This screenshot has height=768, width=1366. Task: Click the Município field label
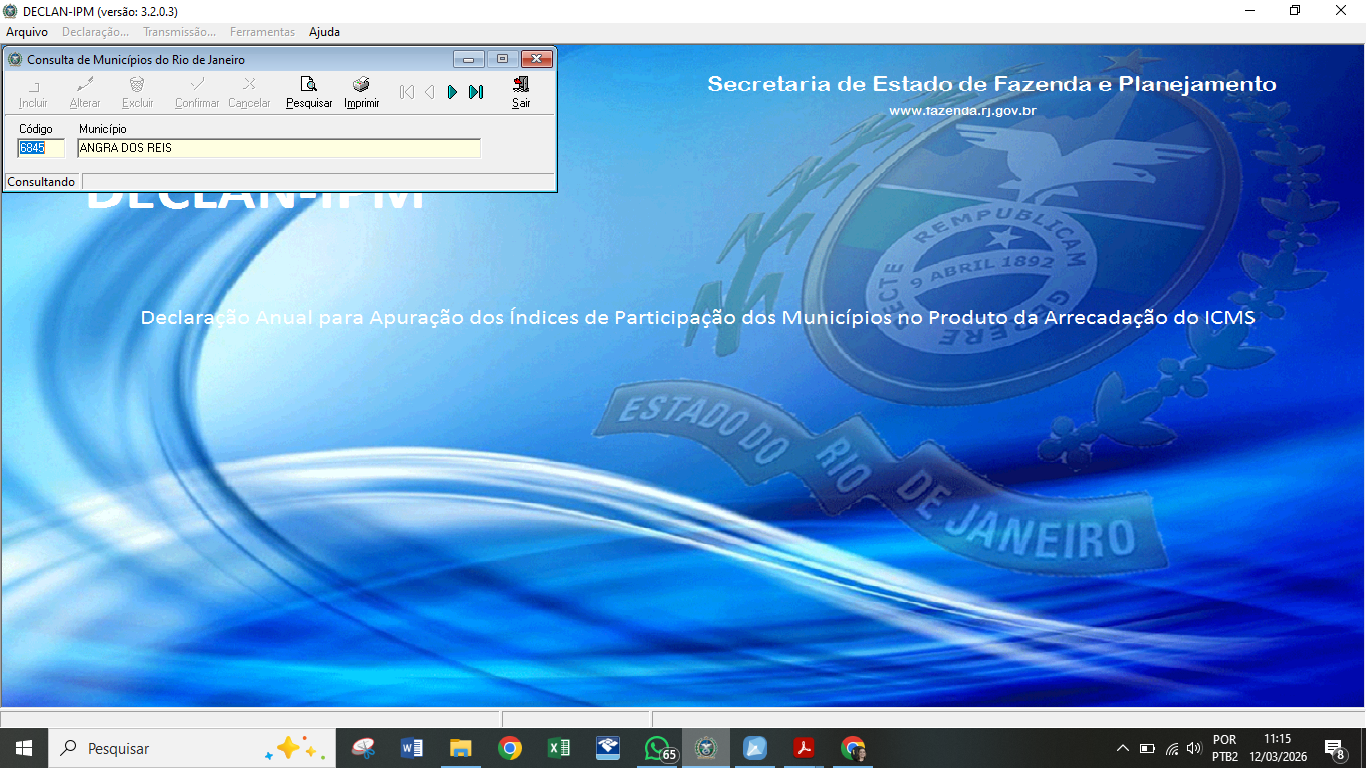[x=103, y=129]
